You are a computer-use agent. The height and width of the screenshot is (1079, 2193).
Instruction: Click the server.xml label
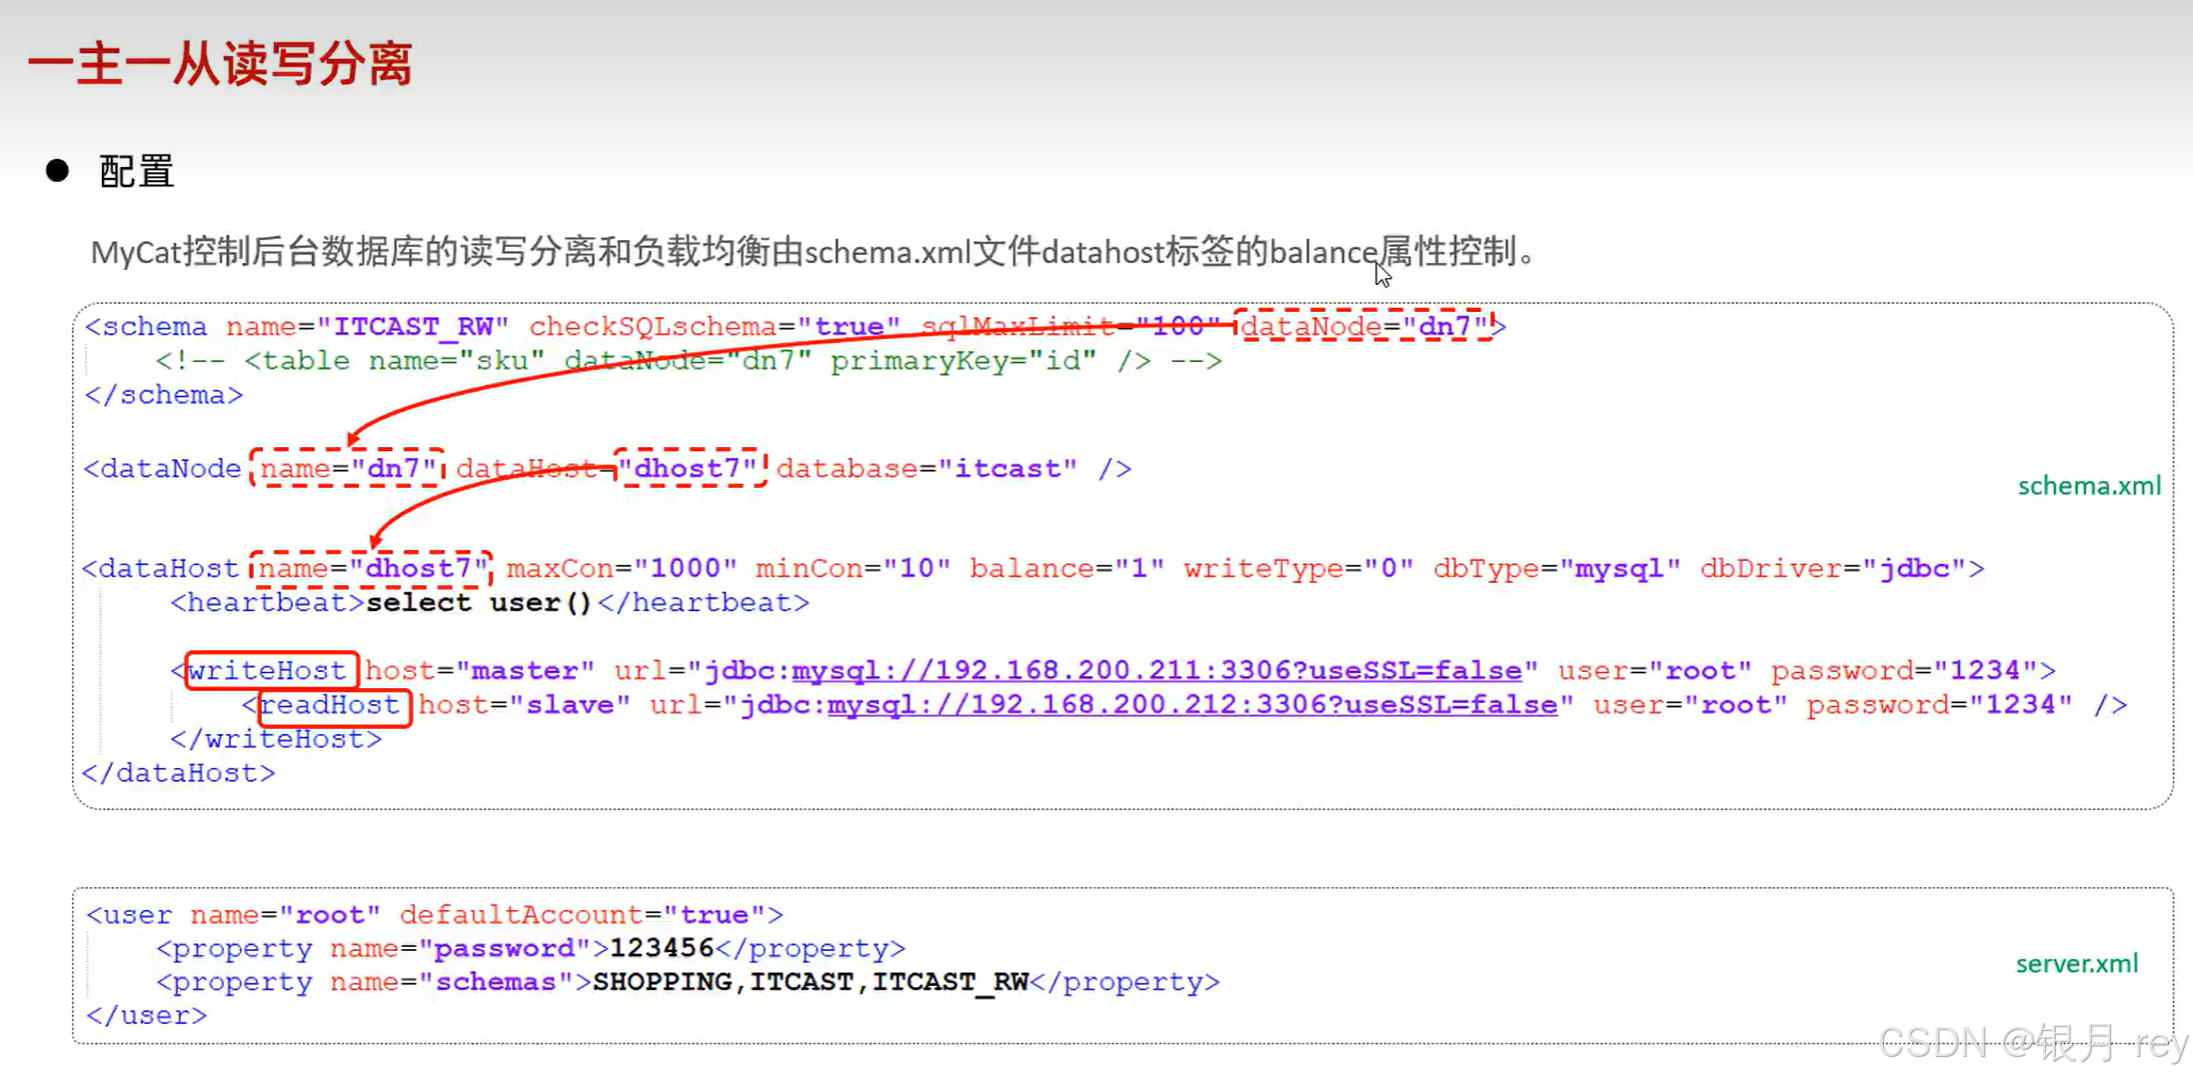[2077, 964]
